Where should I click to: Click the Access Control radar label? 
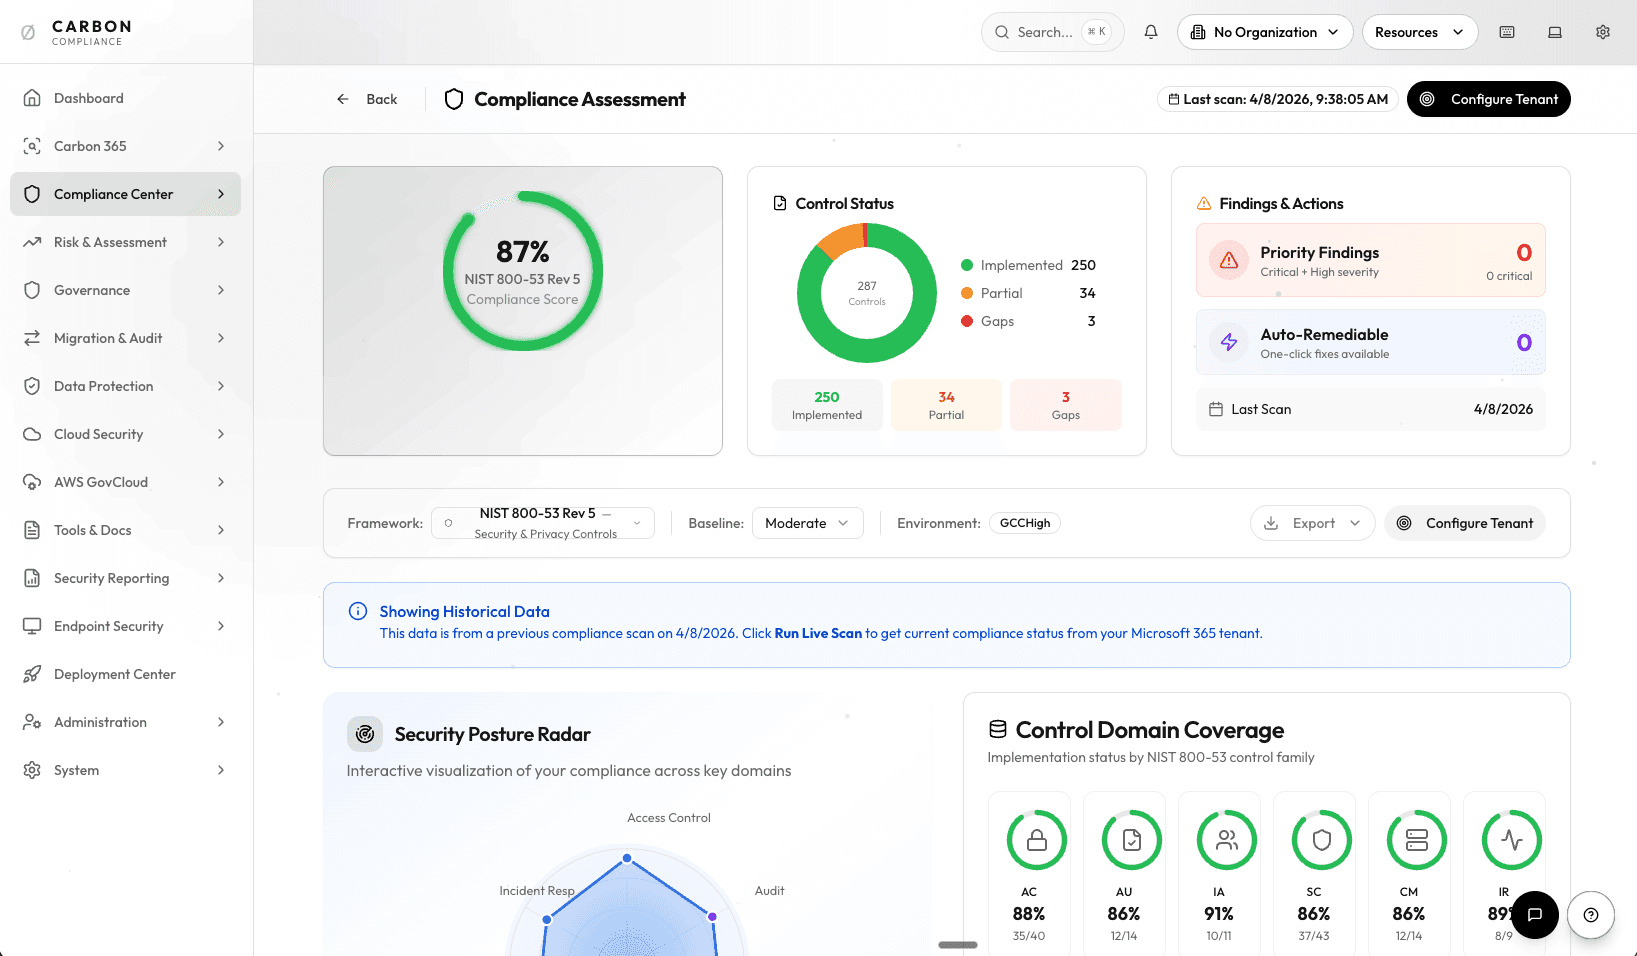point(669,818)
